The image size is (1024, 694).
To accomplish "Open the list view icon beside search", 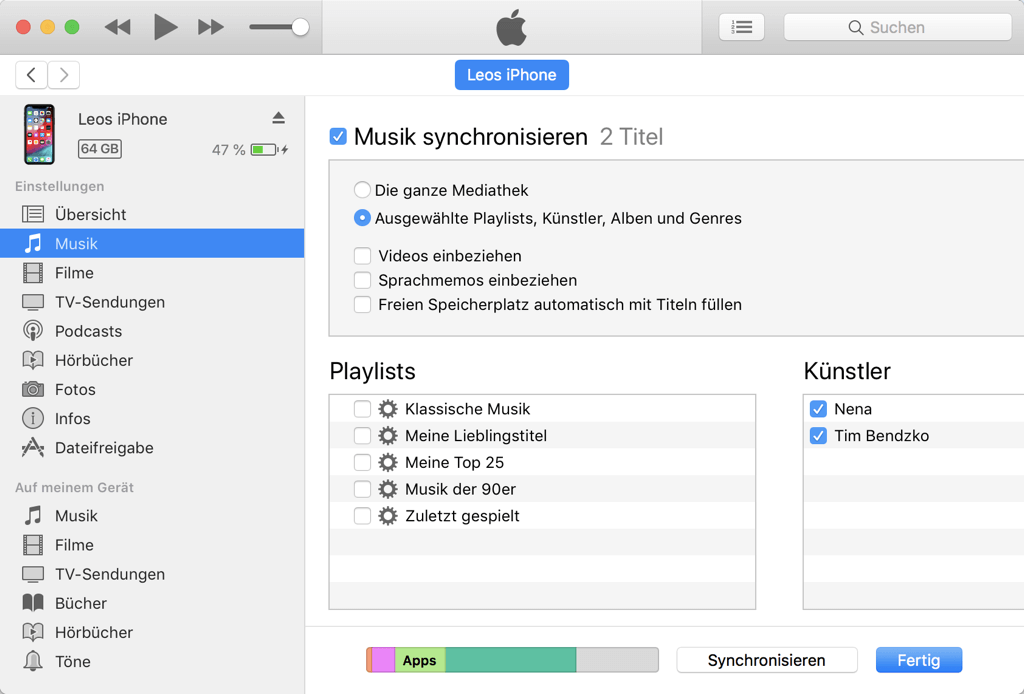I will pos(741,27).
